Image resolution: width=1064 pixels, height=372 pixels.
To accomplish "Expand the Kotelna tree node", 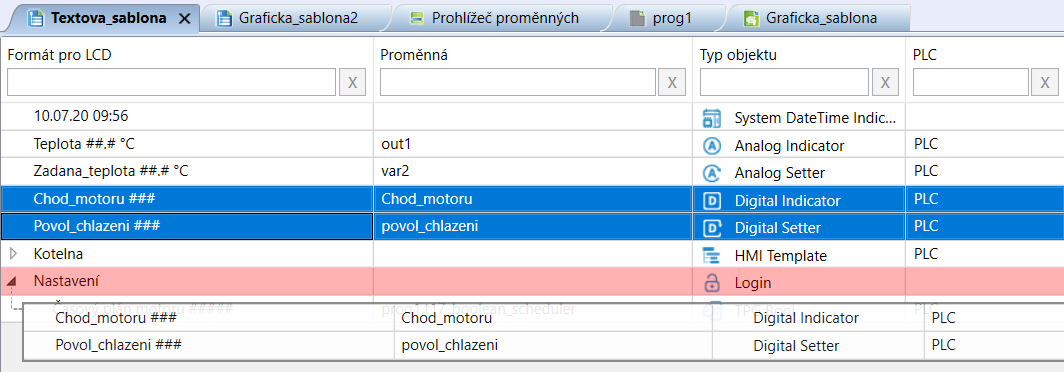I will pyautogui.click(x=14, y=255).
